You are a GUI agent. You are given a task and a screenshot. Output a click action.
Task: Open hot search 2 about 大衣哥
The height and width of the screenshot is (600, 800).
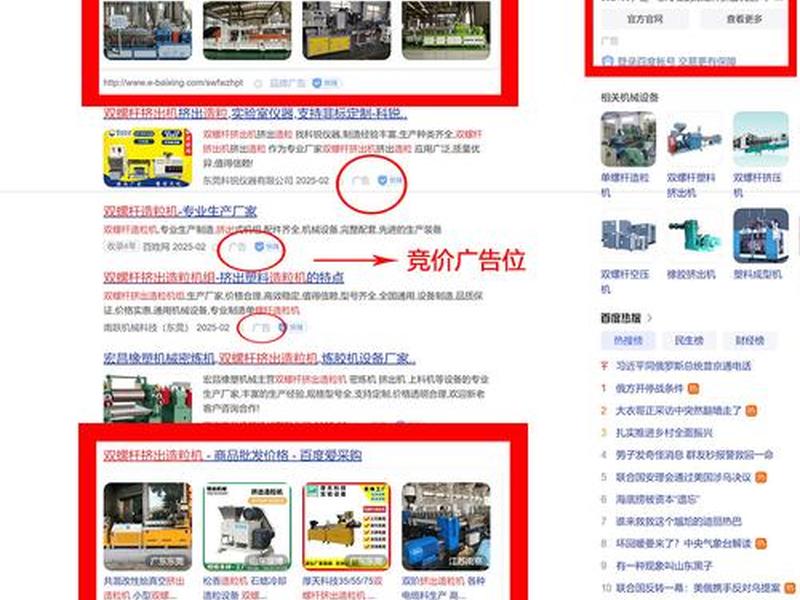pos(678,411)
